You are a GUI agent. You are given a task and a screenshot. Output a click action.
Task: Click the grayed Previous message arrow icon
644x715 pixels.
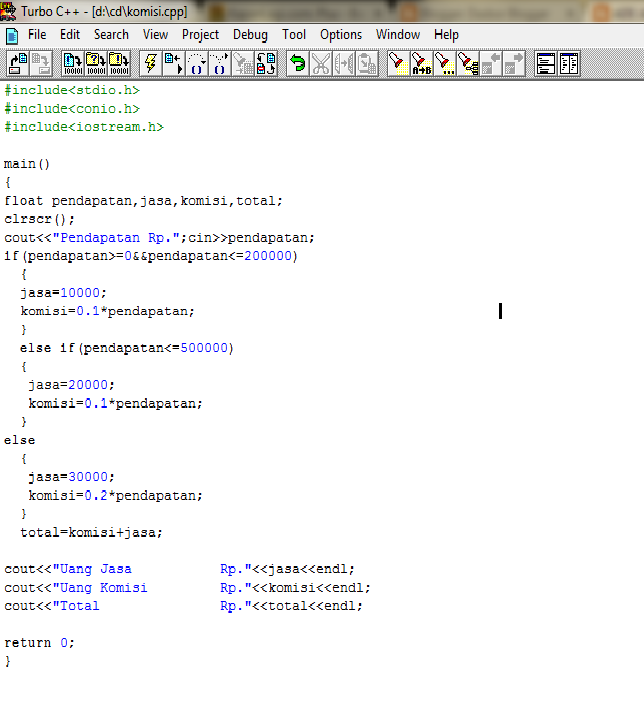point(491,63)
